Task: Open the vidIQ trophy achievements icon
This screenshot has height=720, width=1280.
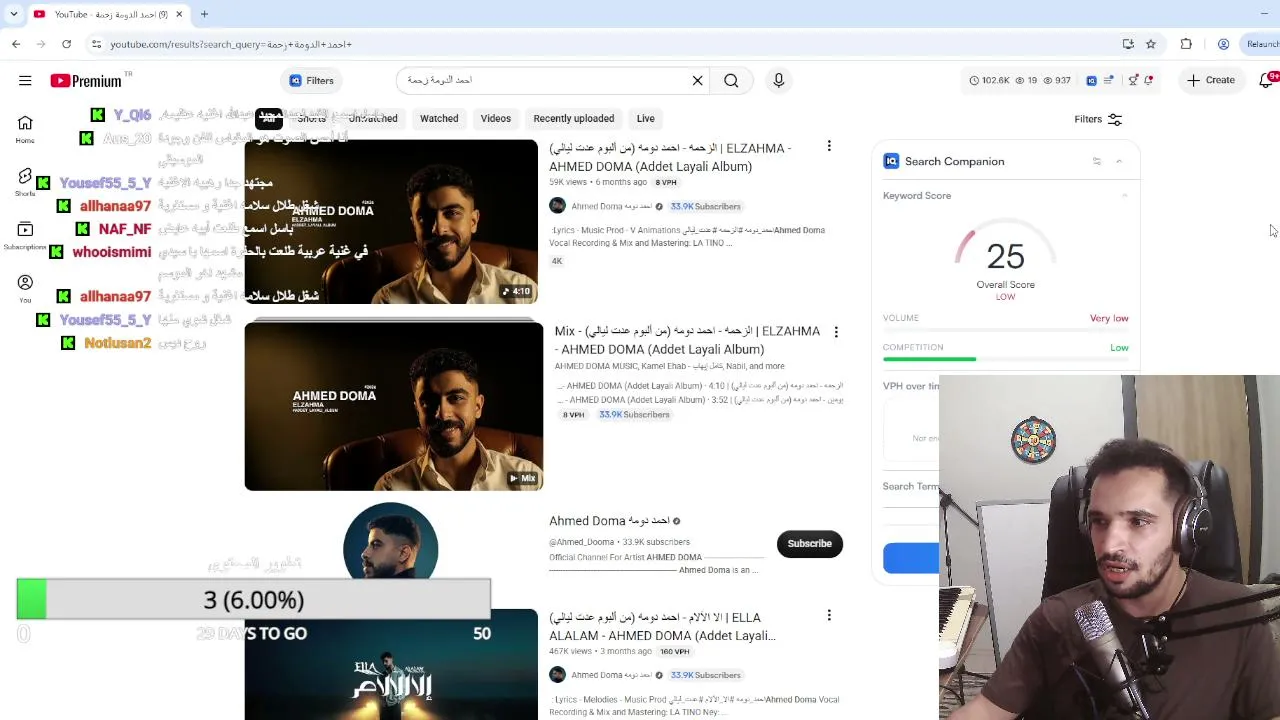Action: [x=1132, y=80]
